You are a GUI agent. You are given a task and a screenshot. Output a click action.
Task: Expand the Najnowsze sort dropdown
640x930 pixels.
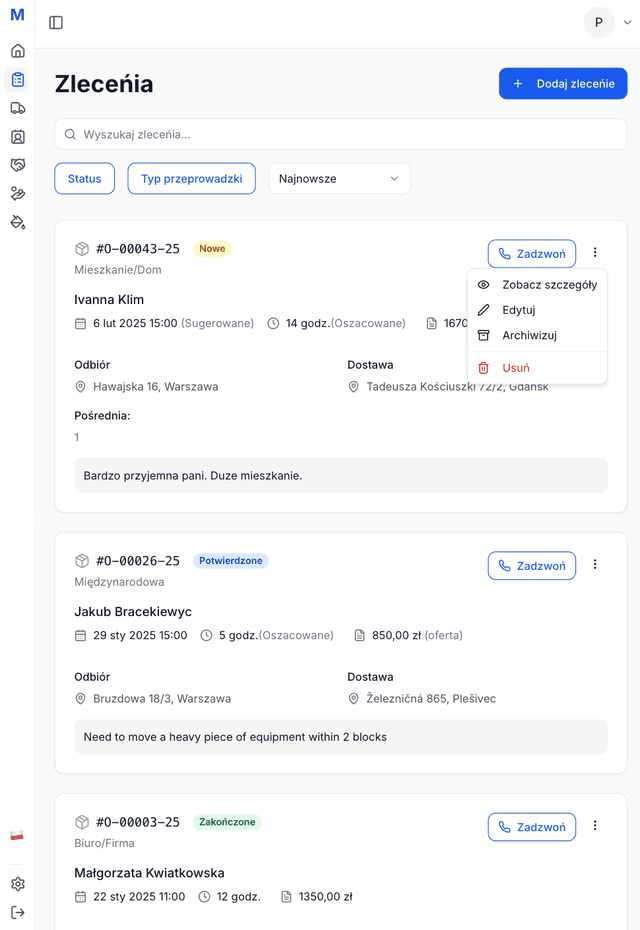click(339, 179)
